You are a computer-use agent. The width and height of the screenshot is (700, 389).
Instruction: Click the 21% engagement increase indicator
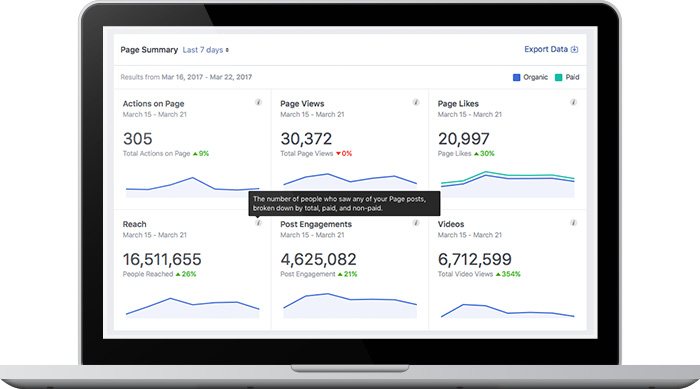[348, 274]
